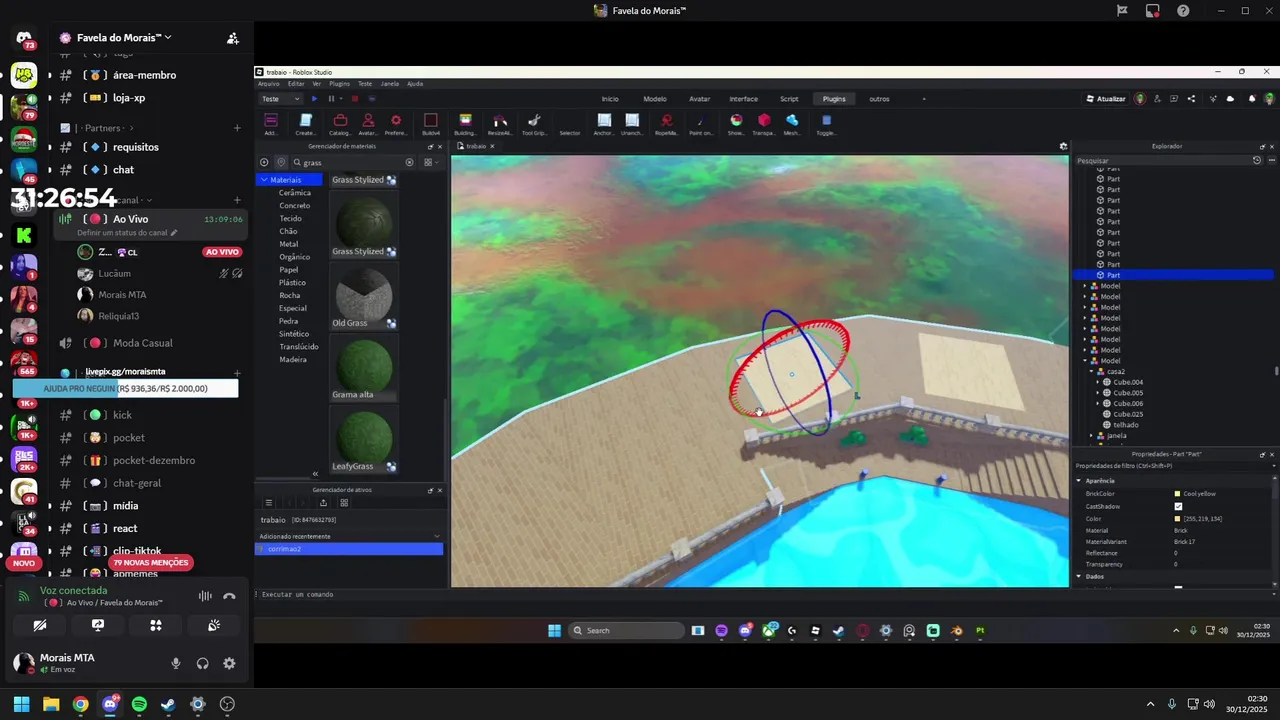Switch to the Script ribbon tab

[789, 99]
